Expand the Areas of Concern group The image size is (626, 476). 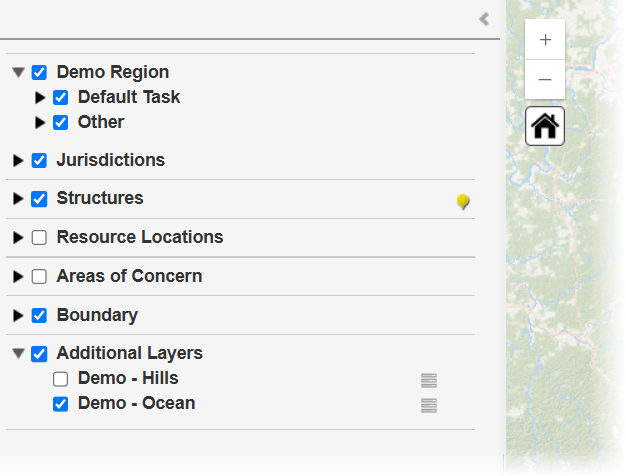18,276
